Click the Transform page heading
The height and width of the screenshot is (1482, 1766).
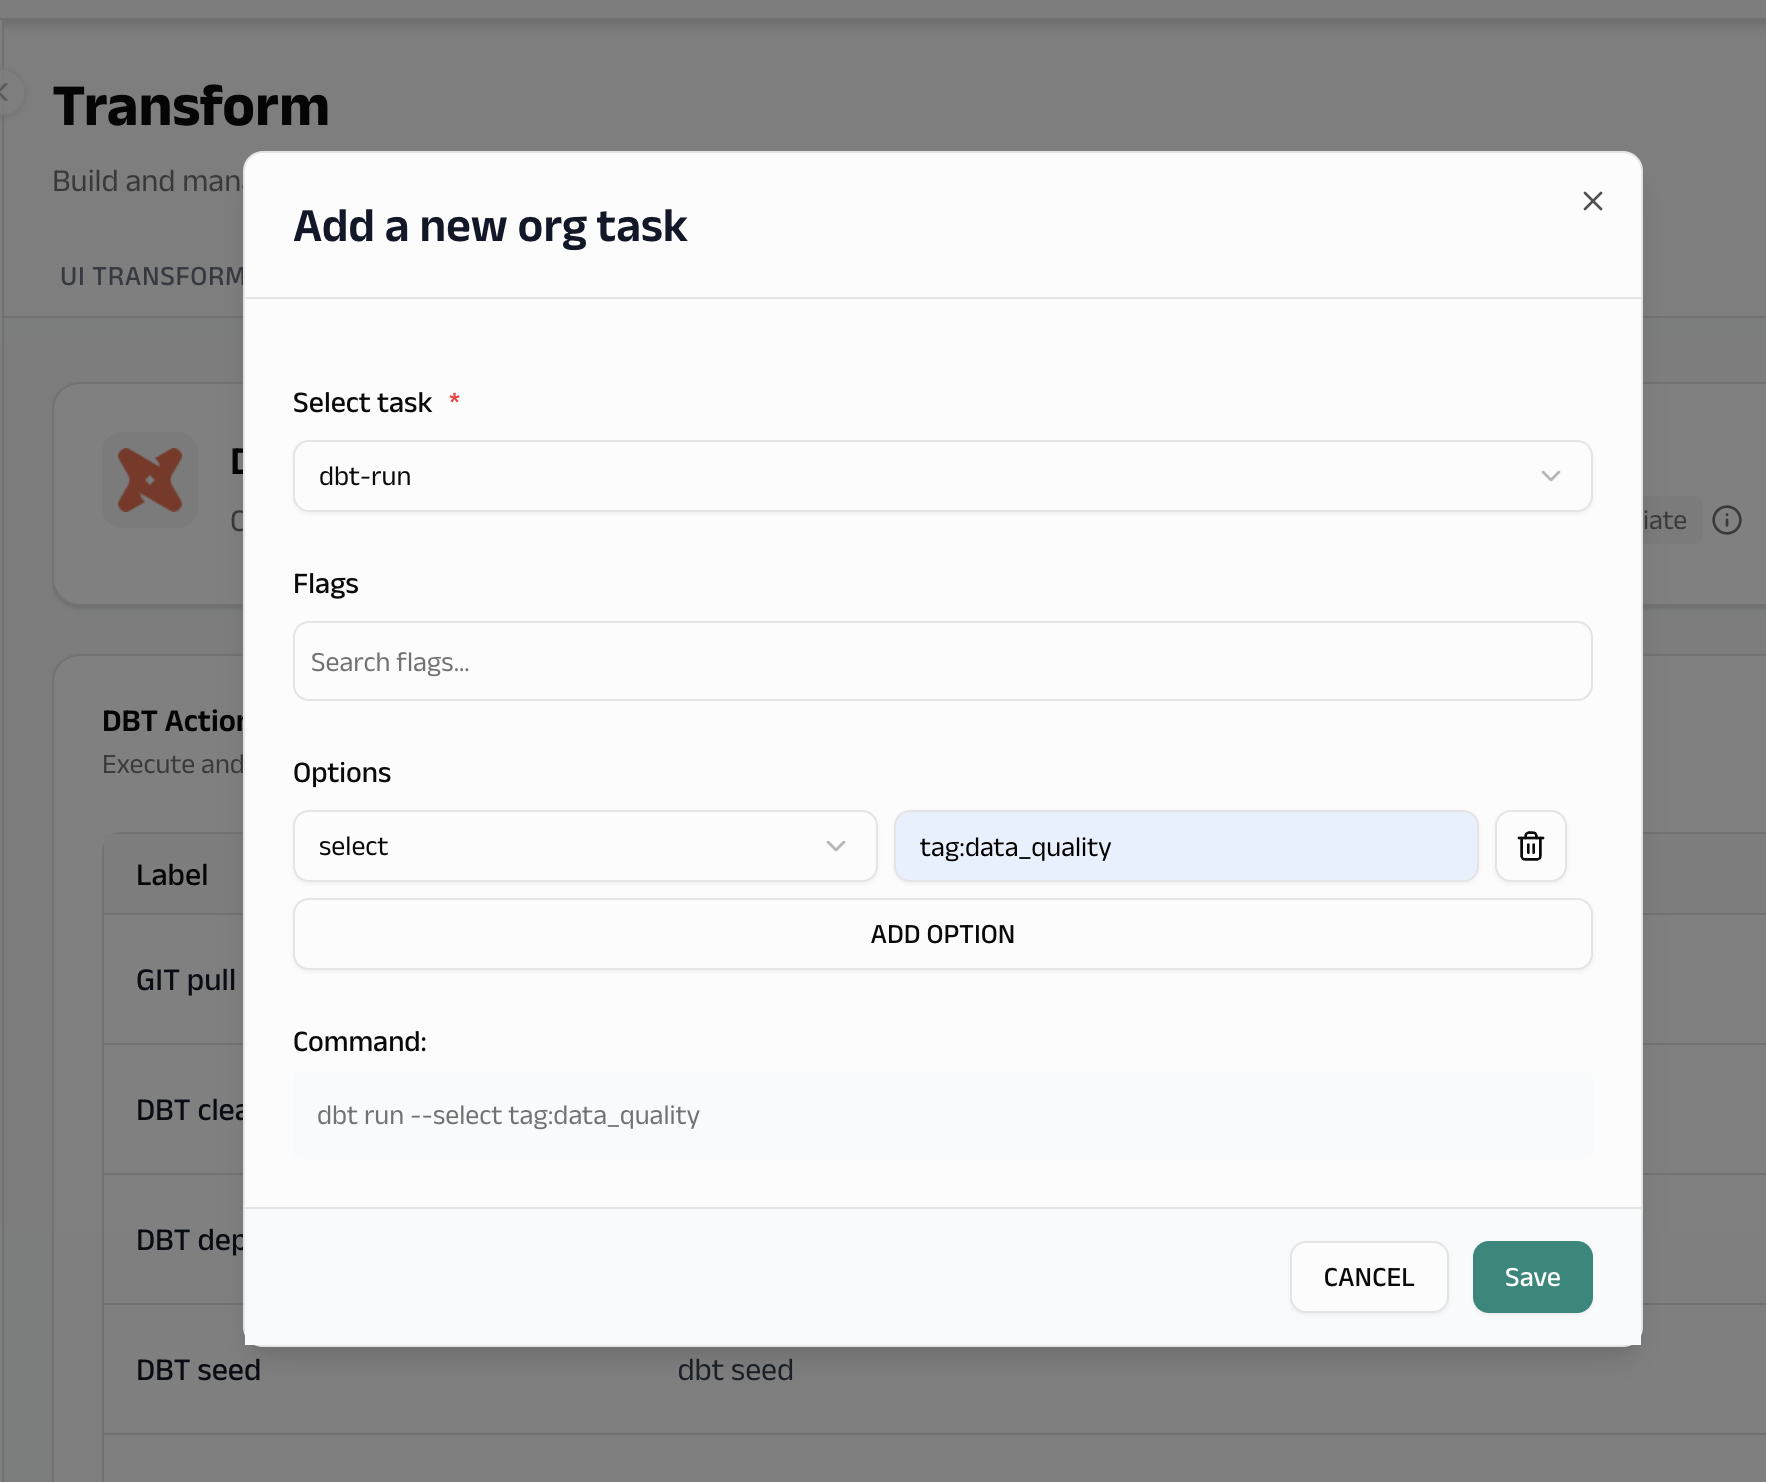point(191,106)
